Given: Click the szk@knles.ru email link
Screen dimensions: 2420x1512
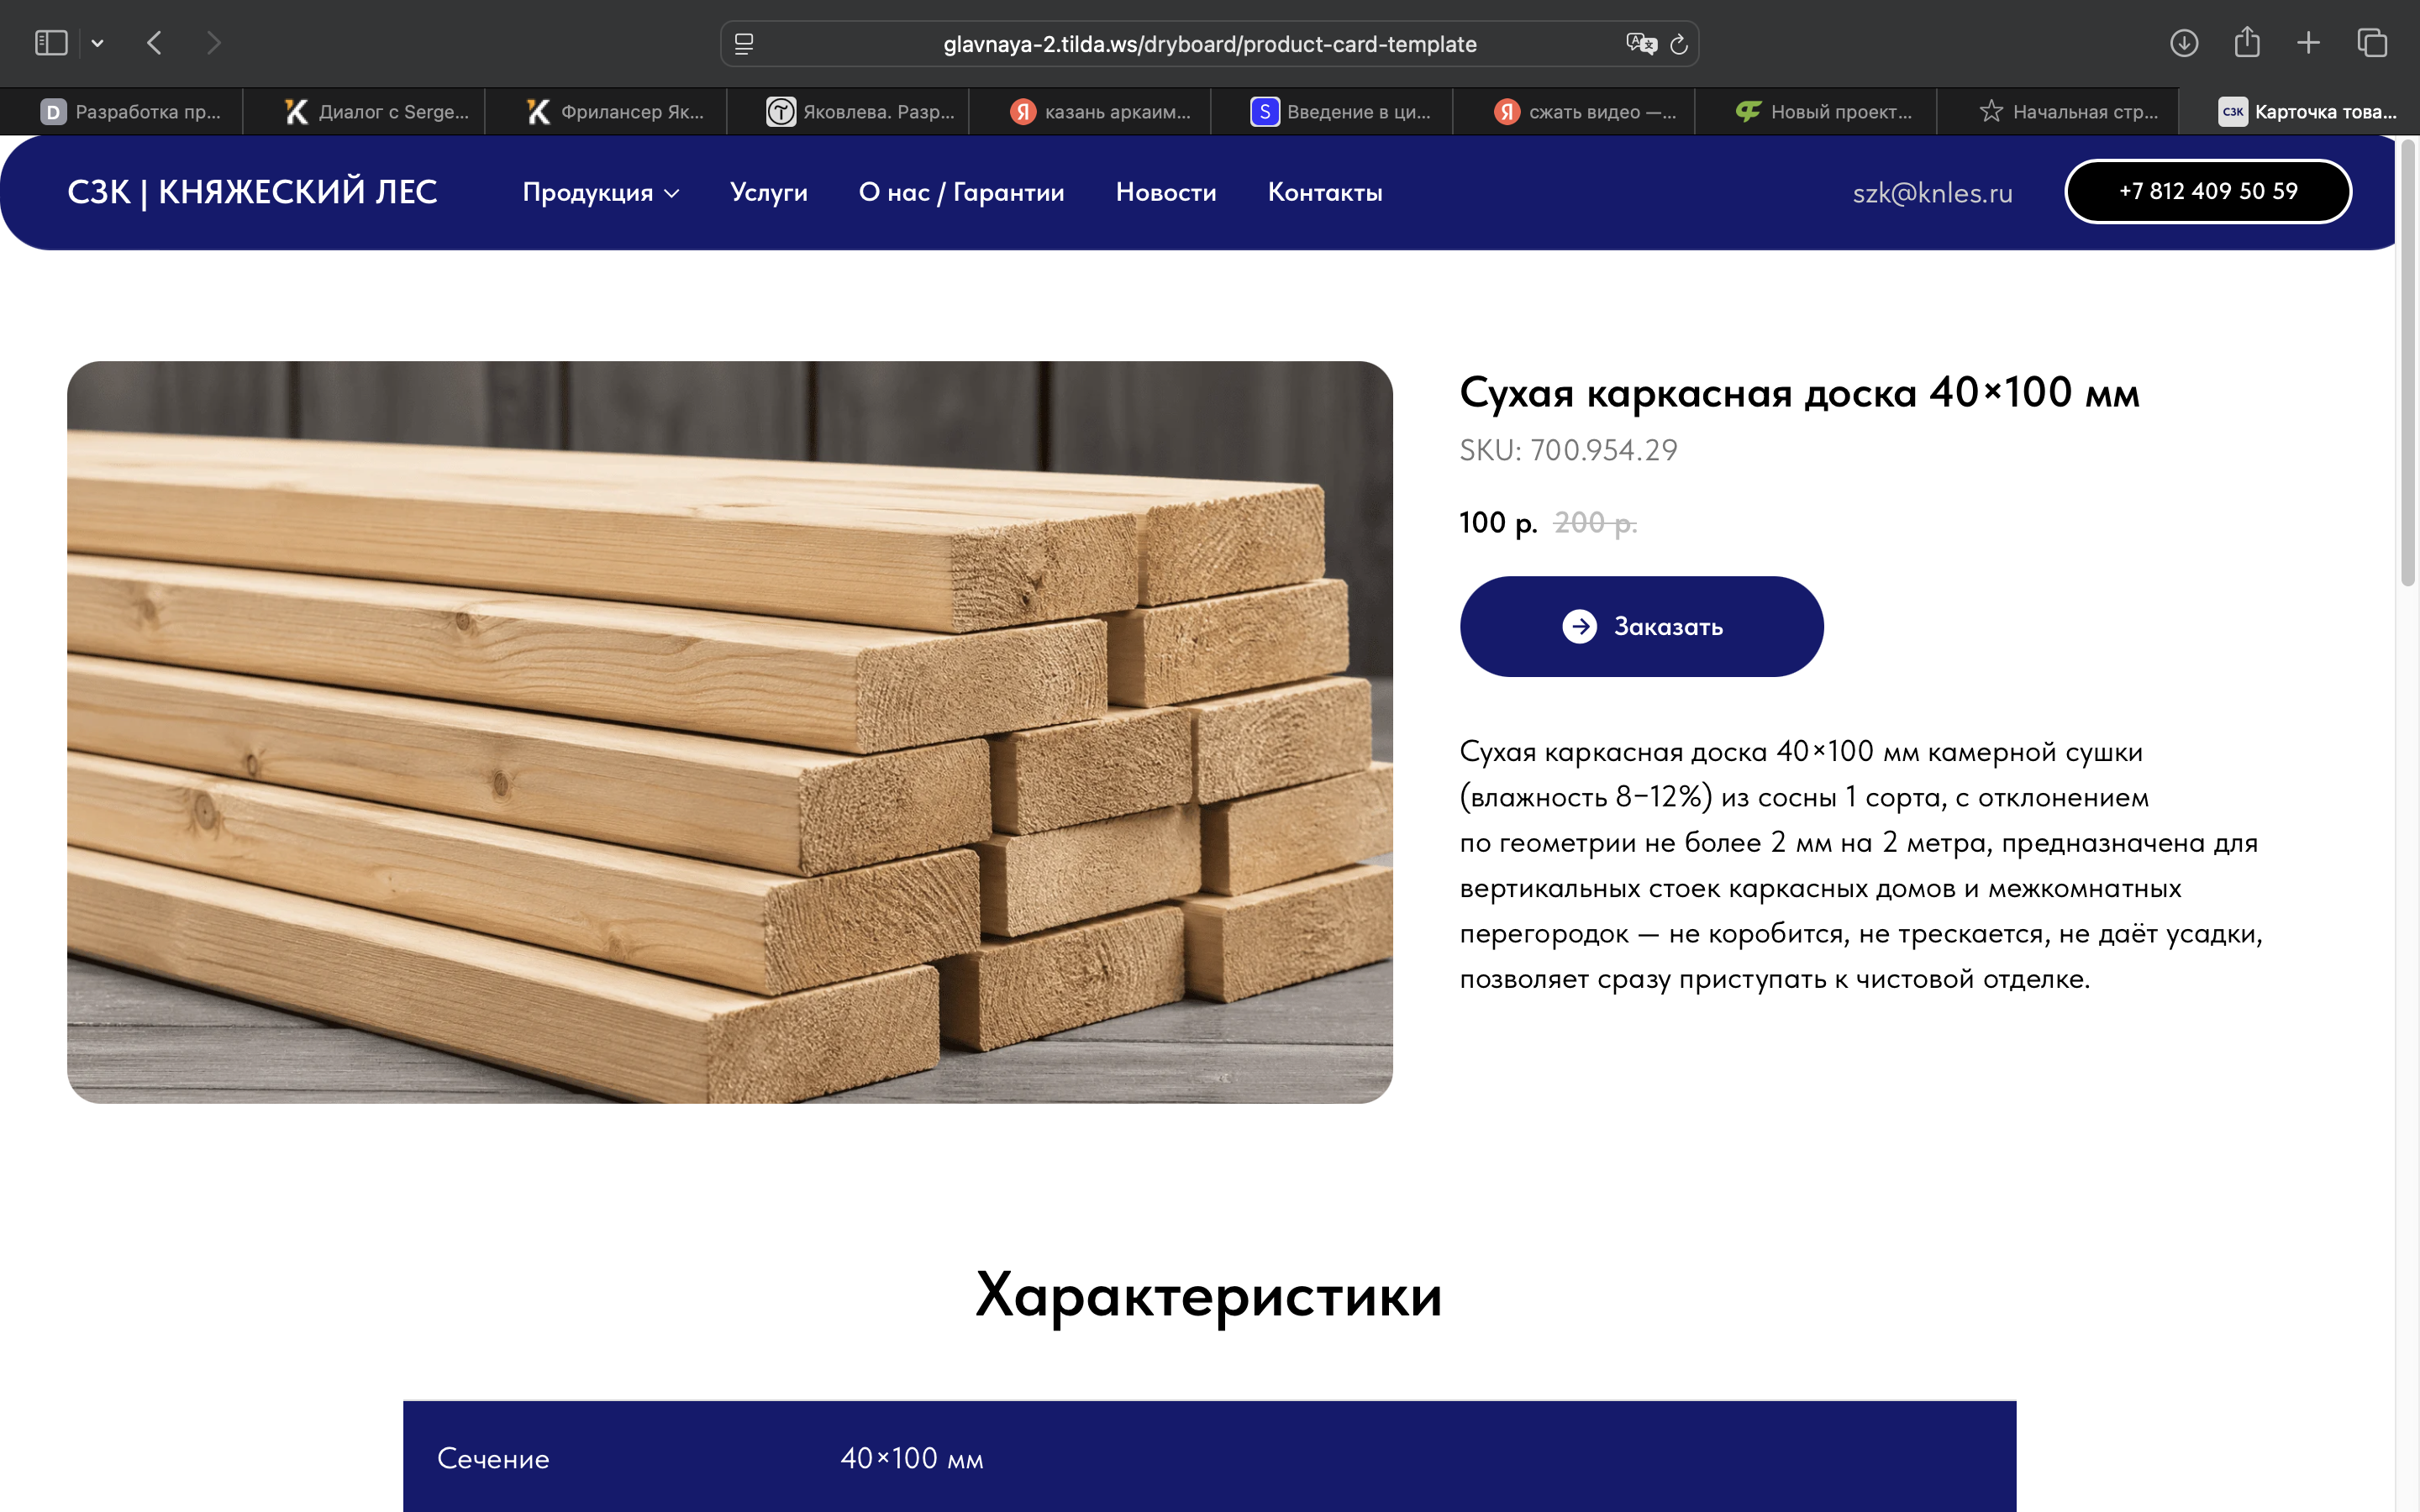Looking at the screenshot, I should (1932, 193).
